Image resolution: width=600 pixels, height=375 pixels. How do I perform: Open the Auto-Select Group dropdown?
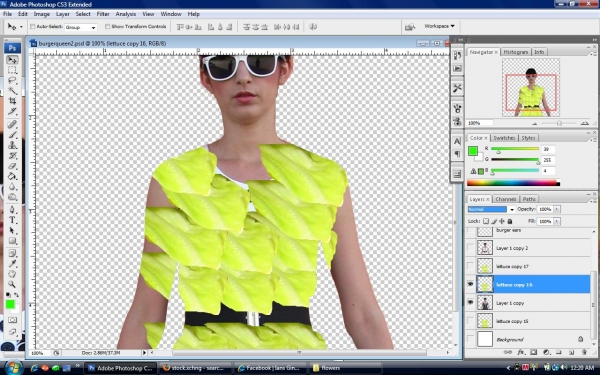[x=80, y=27]
